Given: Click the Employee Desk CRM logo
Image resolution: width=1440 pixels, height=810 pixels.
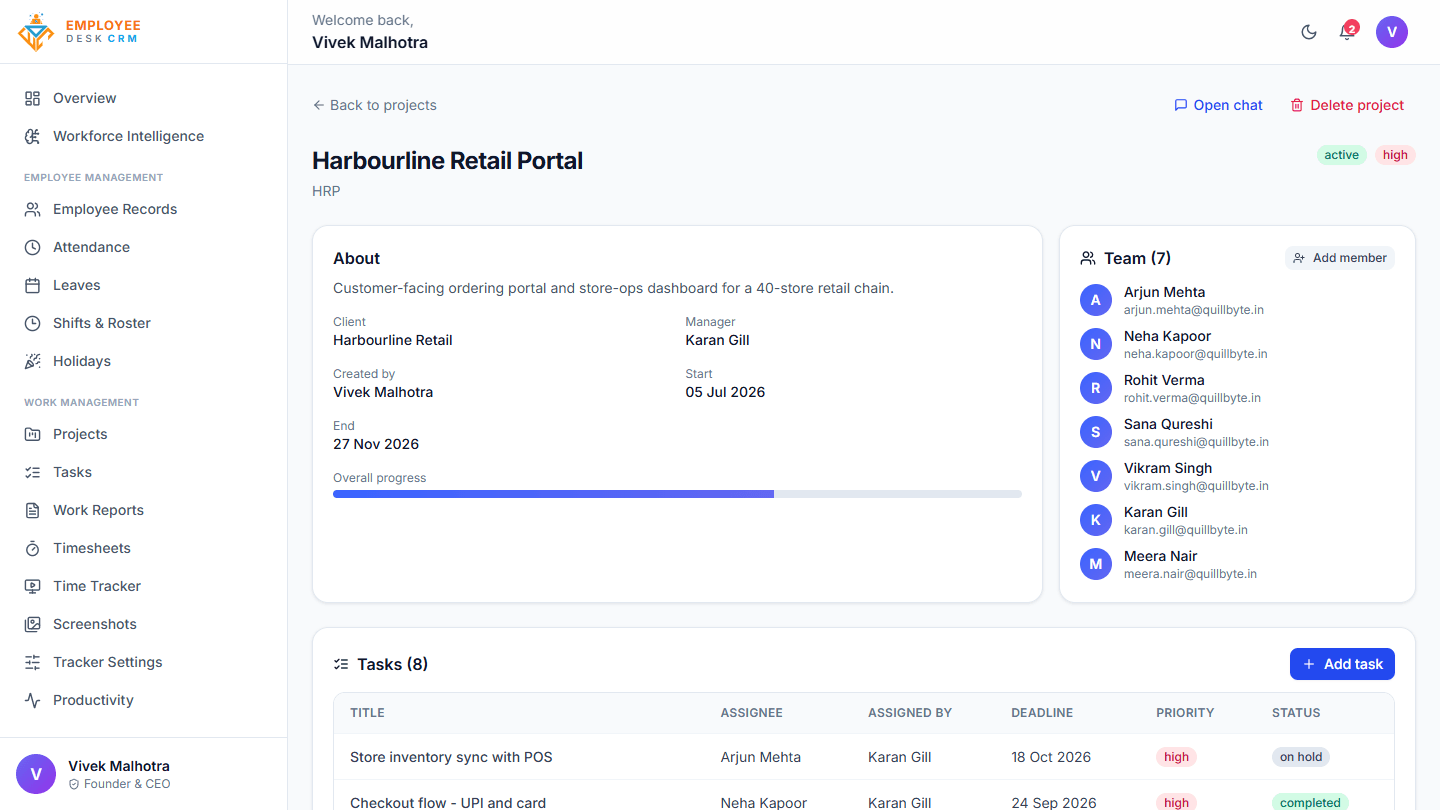Looking at the screenshot, I should pos(80,32).
